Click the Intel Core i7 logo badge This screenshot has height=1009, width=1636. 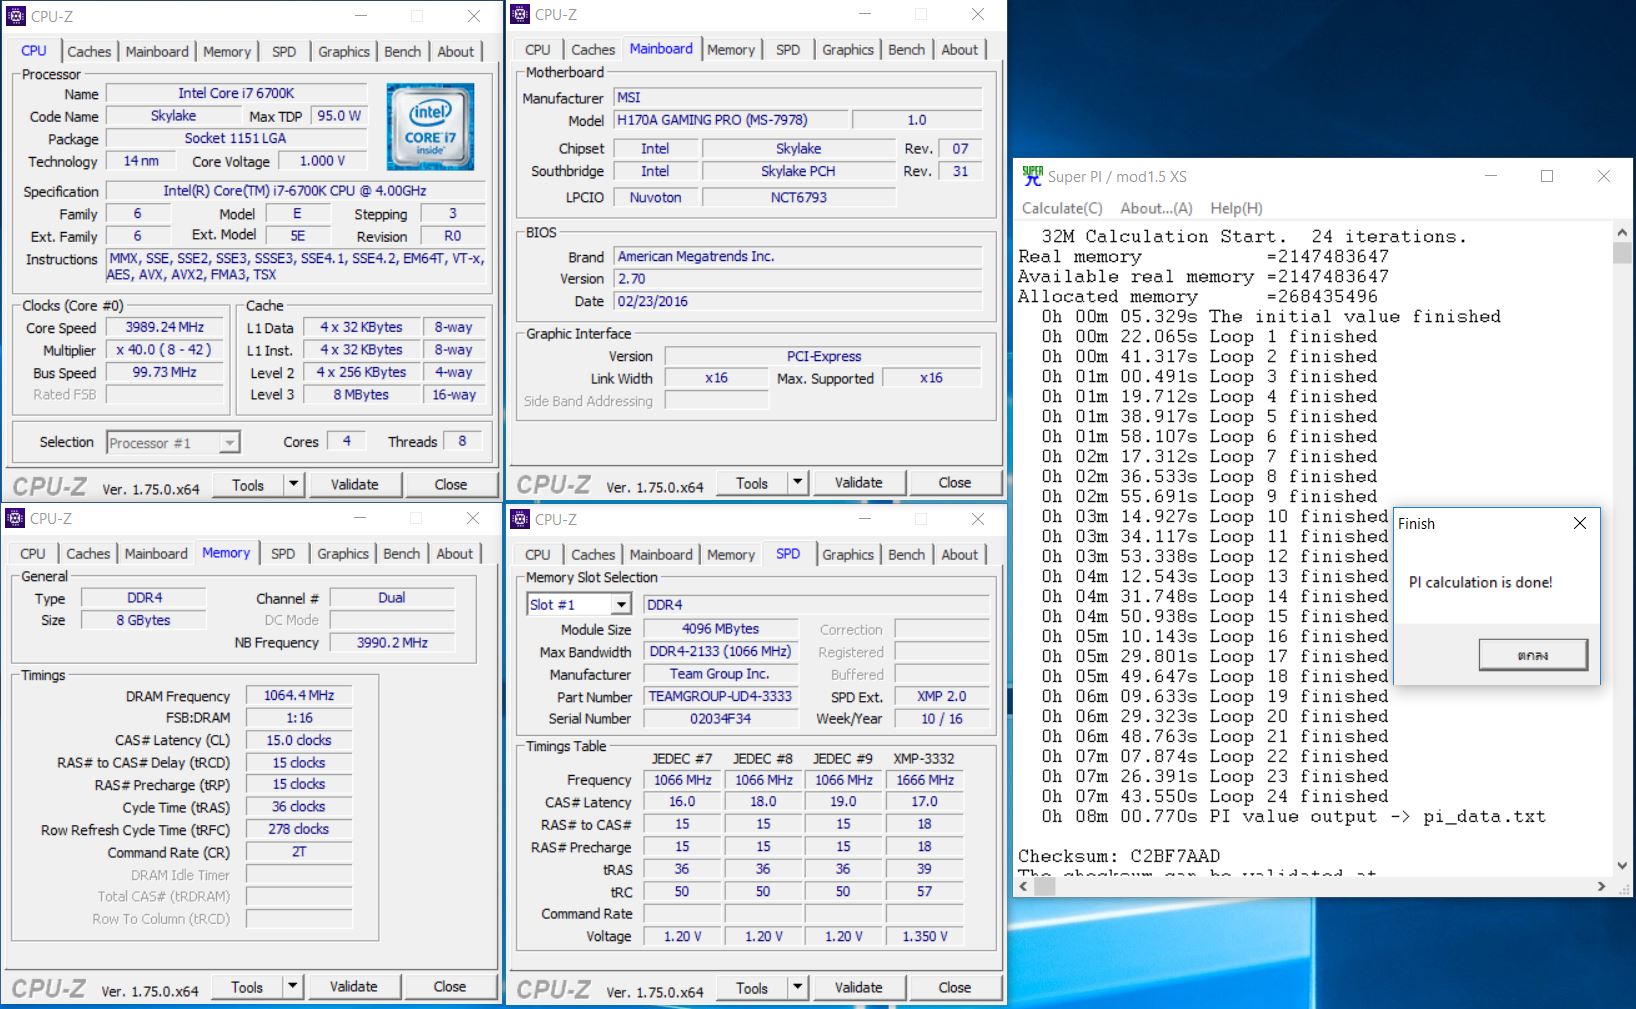430,127
